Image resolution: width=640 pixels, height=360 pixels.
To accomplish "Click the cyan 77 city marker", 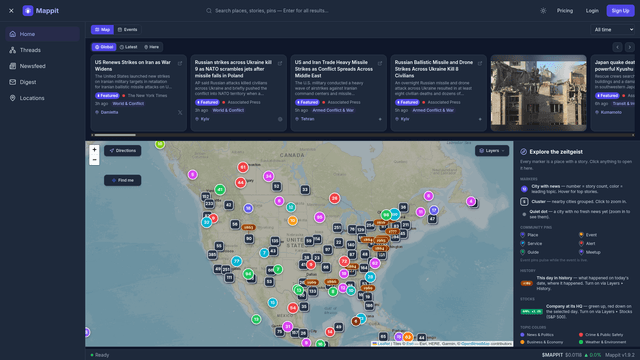I will 236,261.
